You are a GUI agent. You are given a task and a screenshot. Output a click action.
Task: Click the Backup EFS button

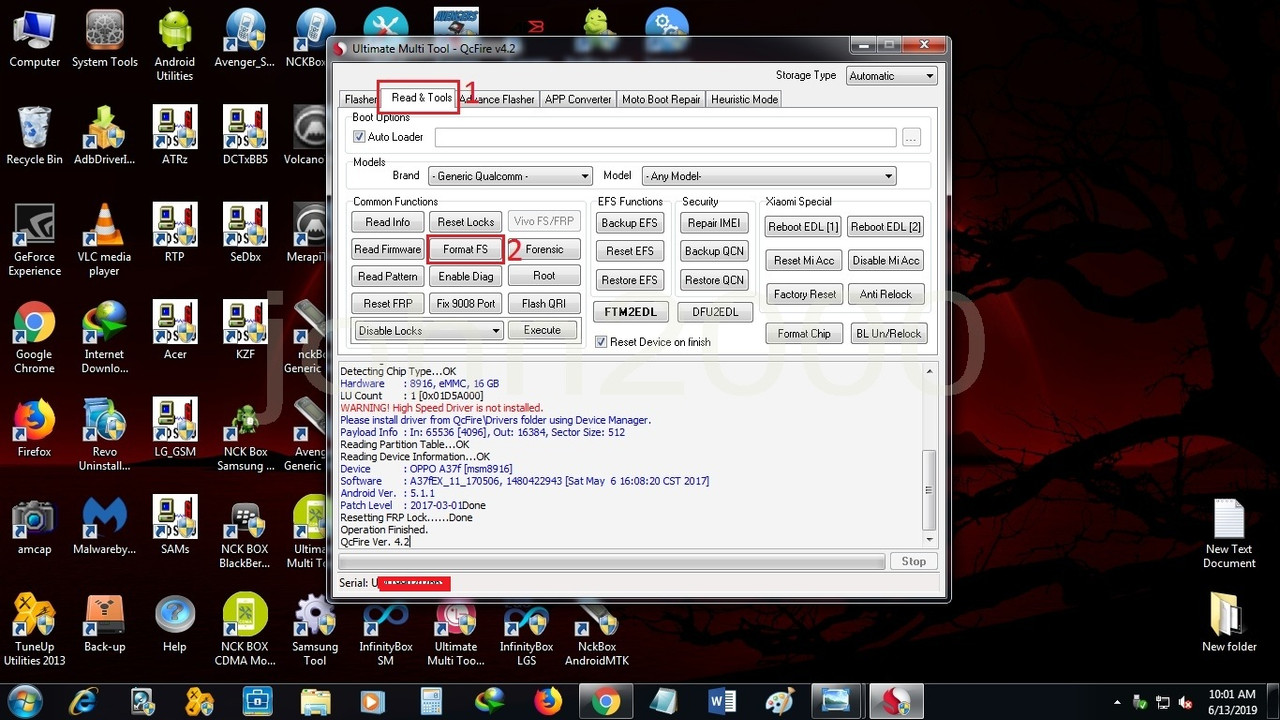tap(630, 223)
